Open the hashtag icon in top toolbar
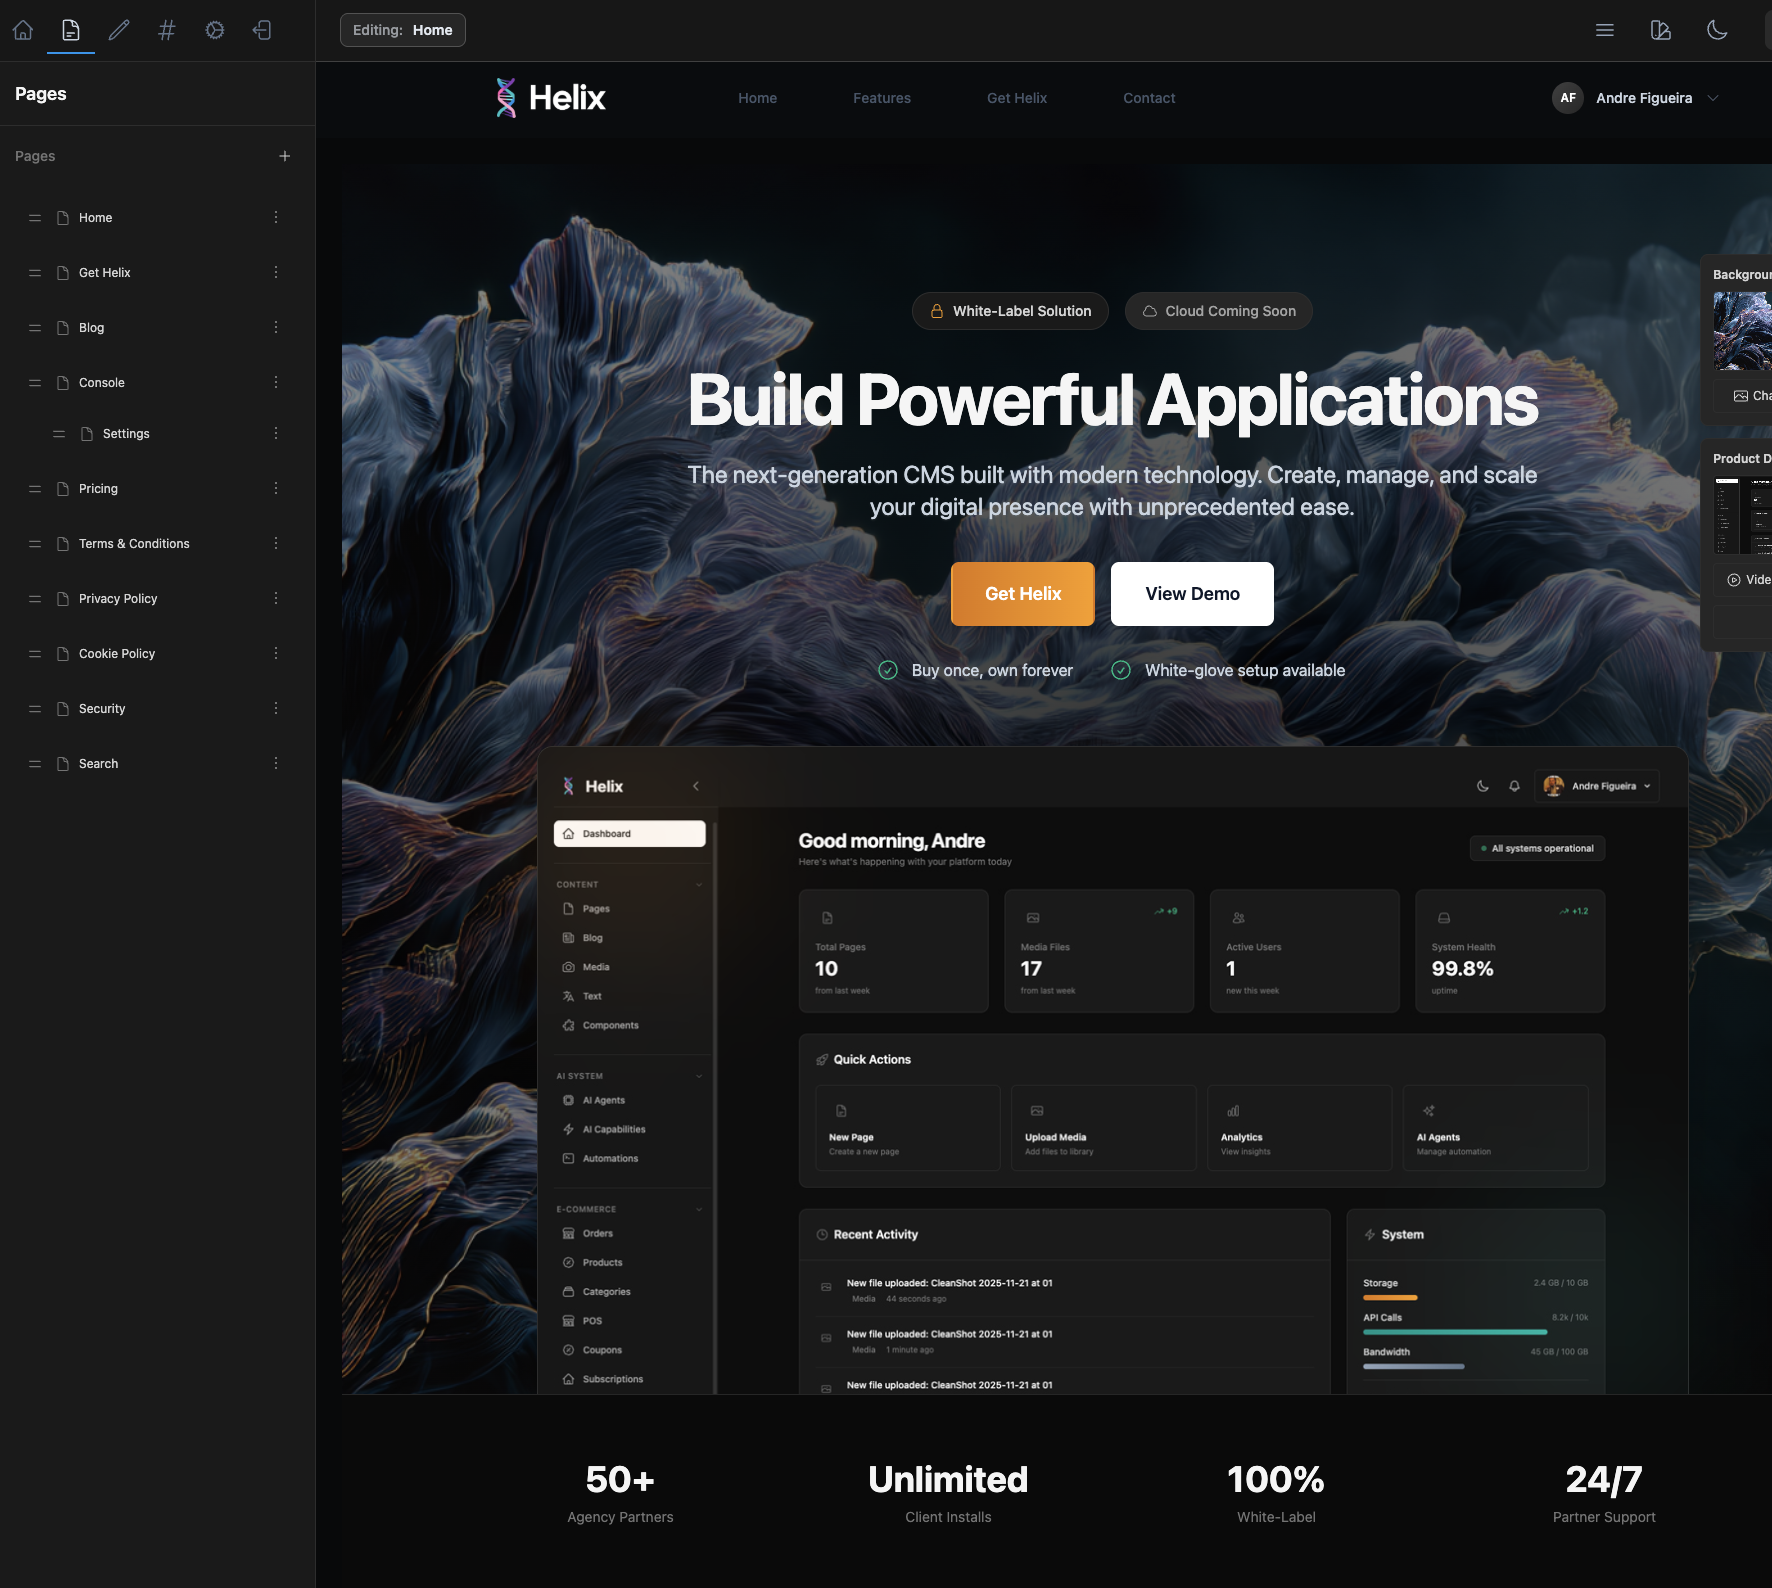Screen dimensions: 1772x1588 pos(167,30)
